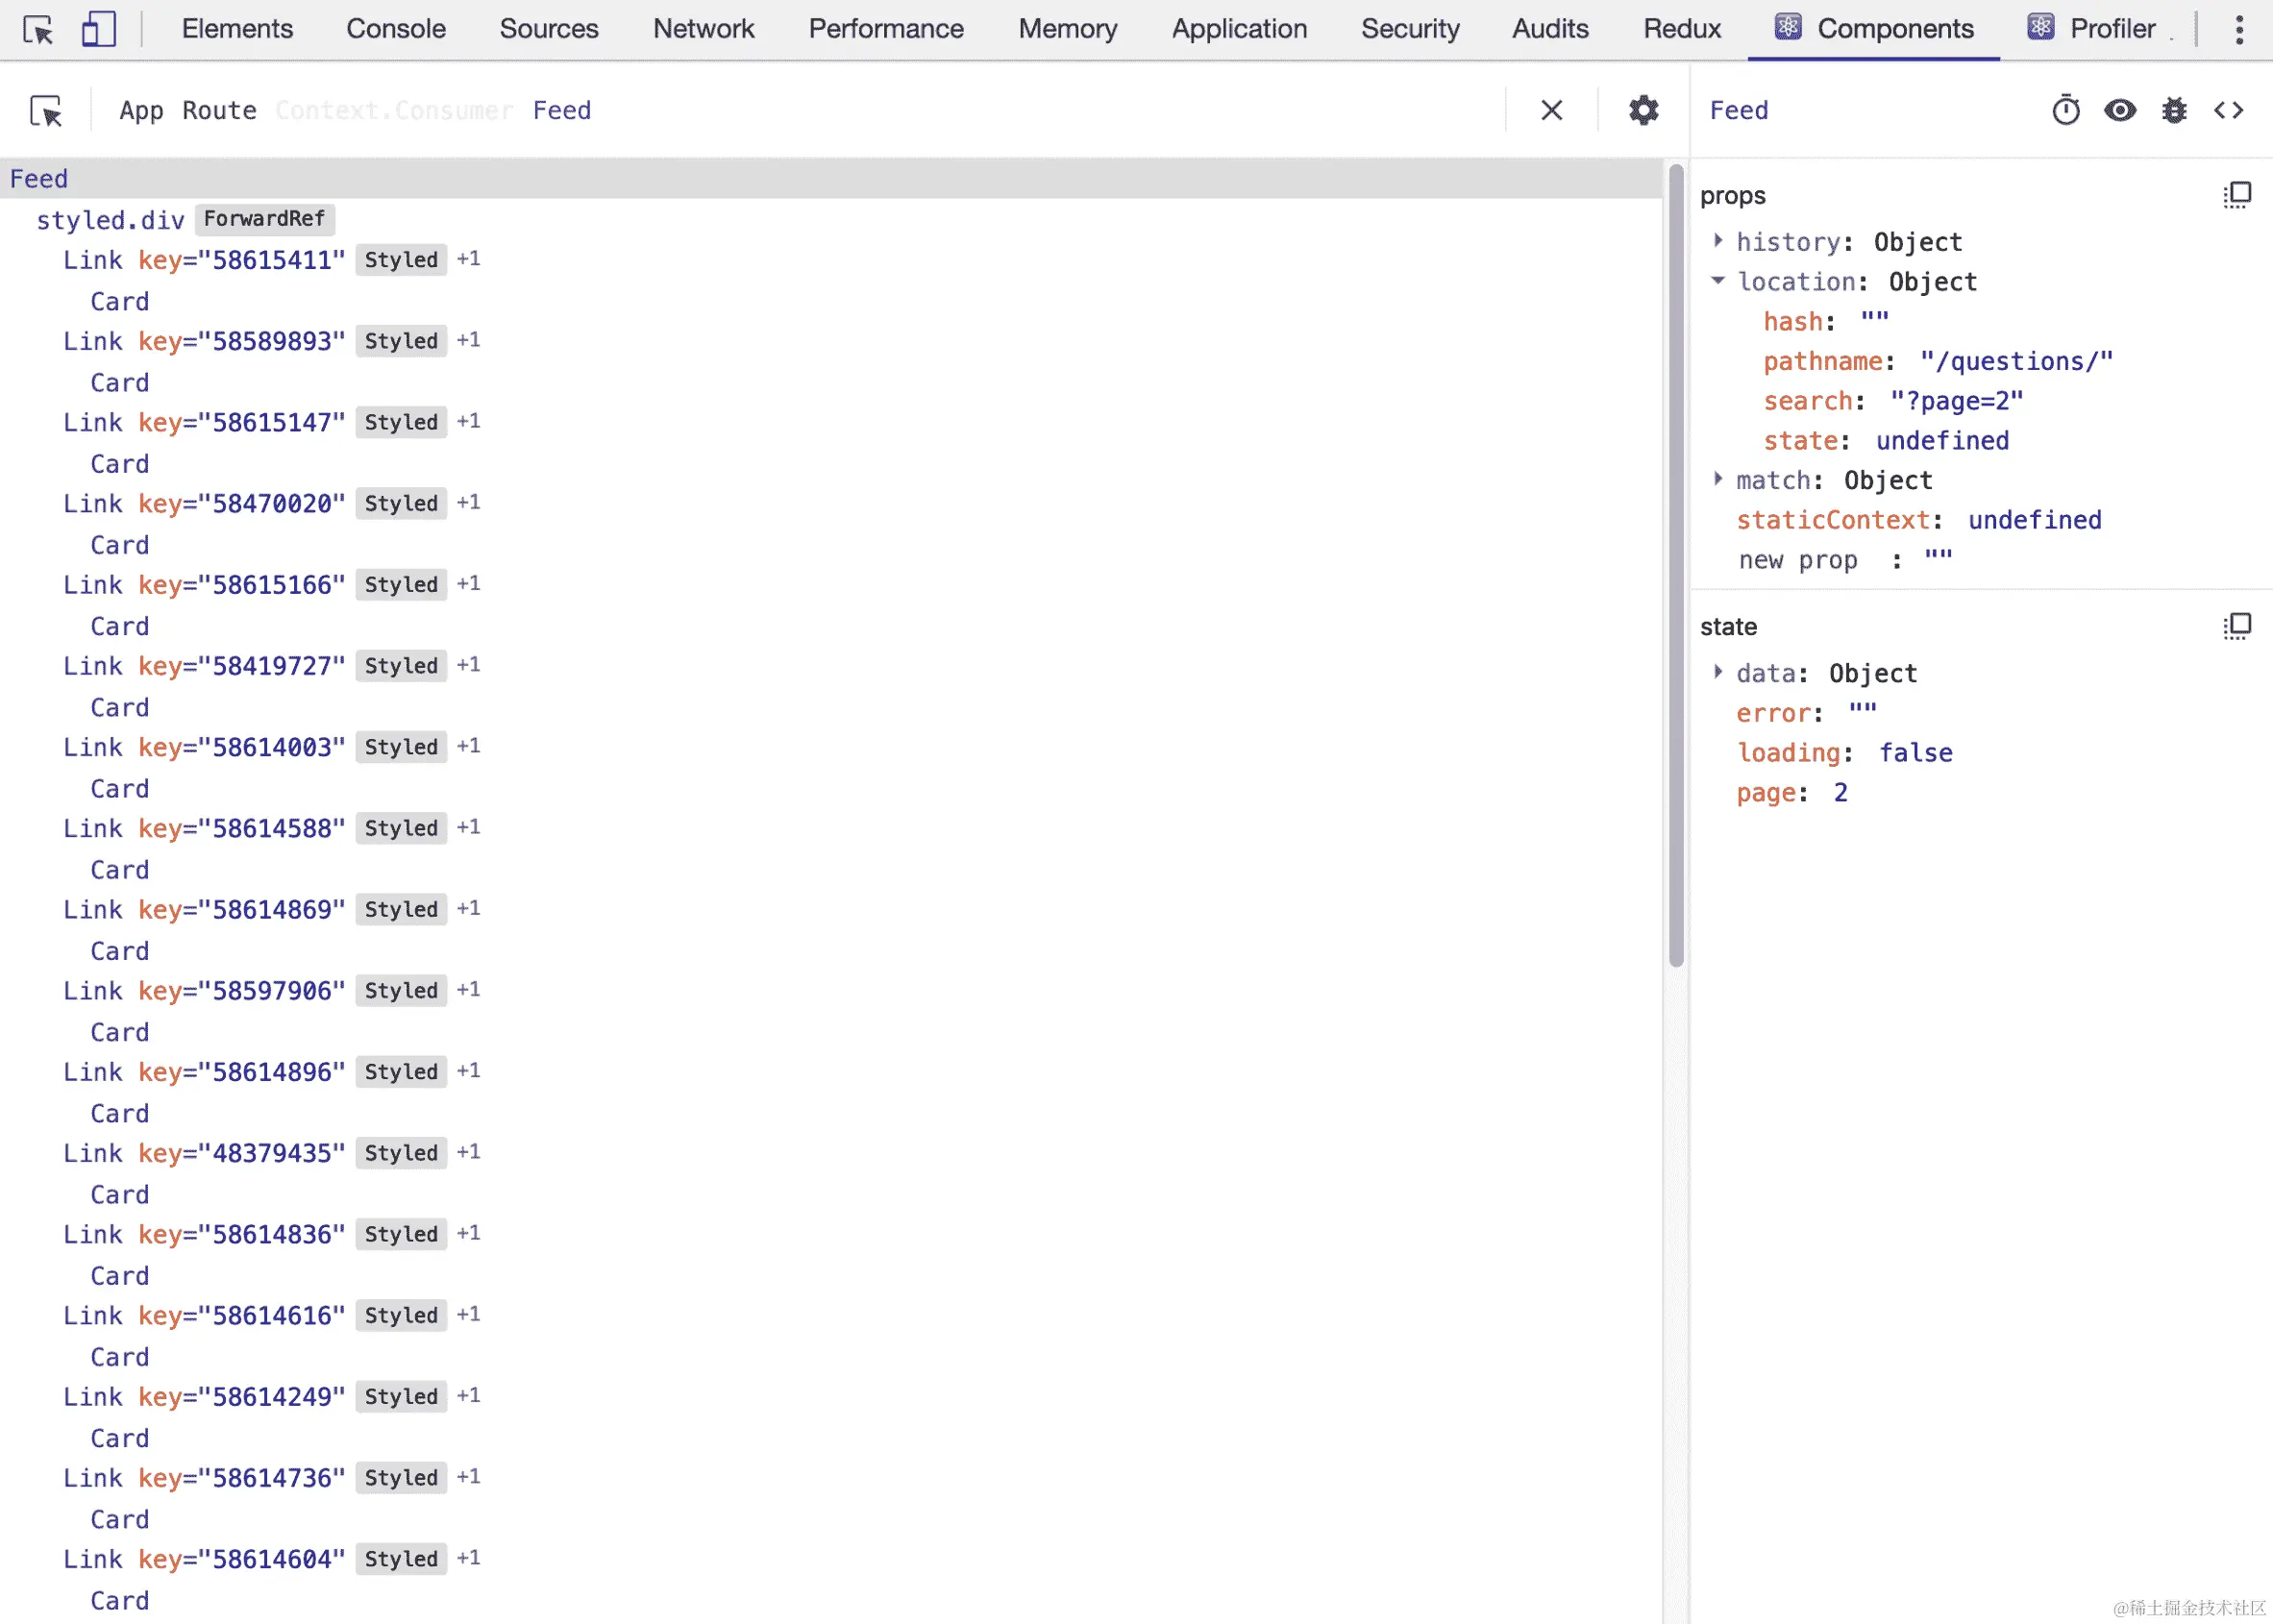
Task: View Feed source code icon
Action: tap(2228, 111)
